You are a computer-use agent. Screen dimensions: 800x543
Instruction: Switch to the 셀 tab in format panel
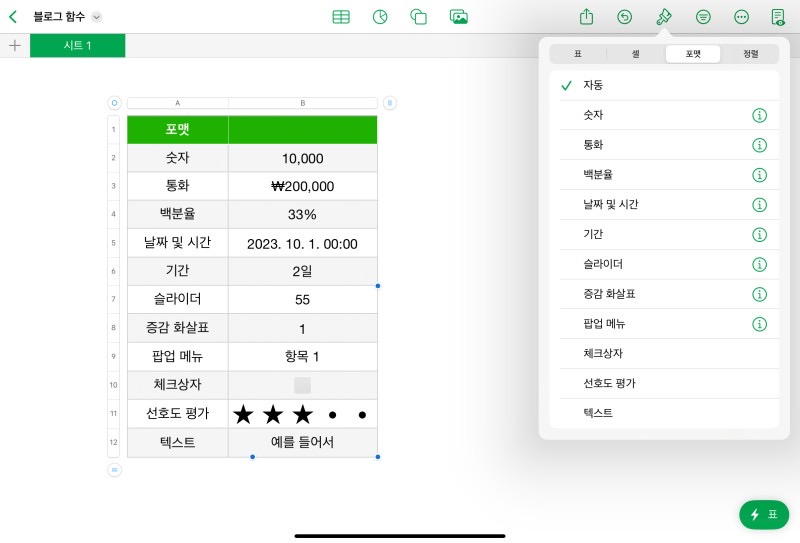(x=636, y=54)
